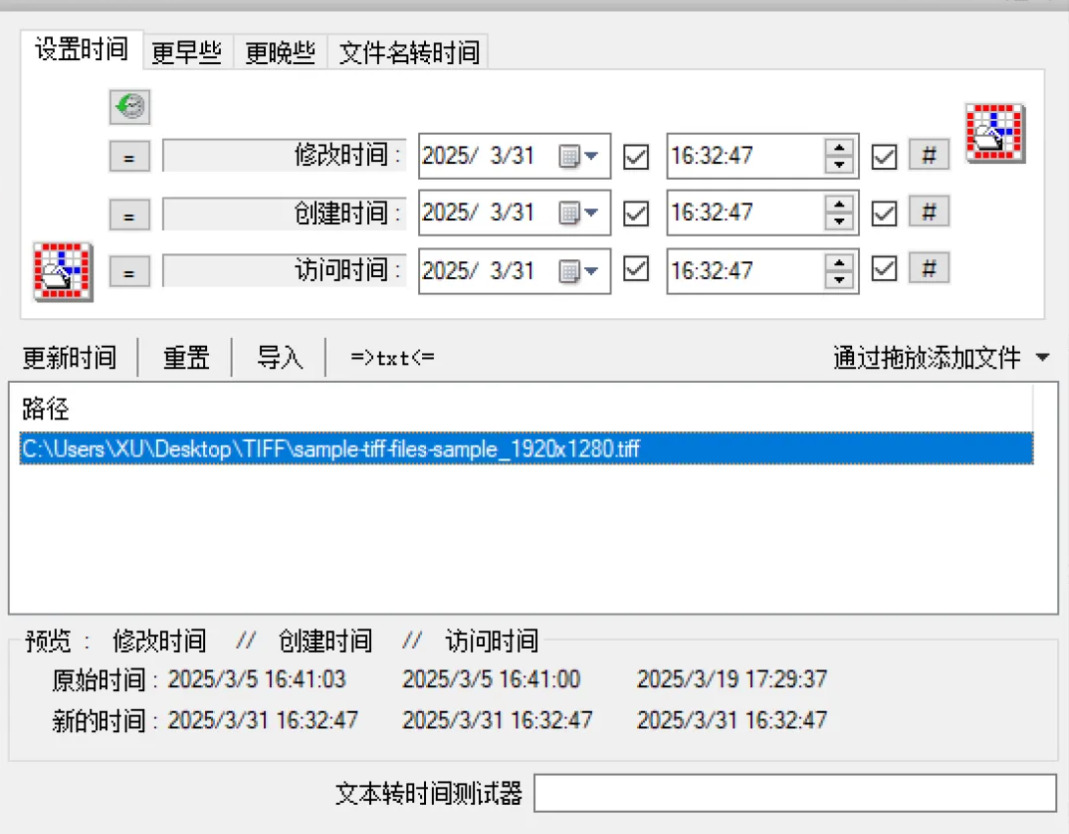Click original time 2025/3/19 17:29:37
The image size is (1069, 834).
[732, 679]
